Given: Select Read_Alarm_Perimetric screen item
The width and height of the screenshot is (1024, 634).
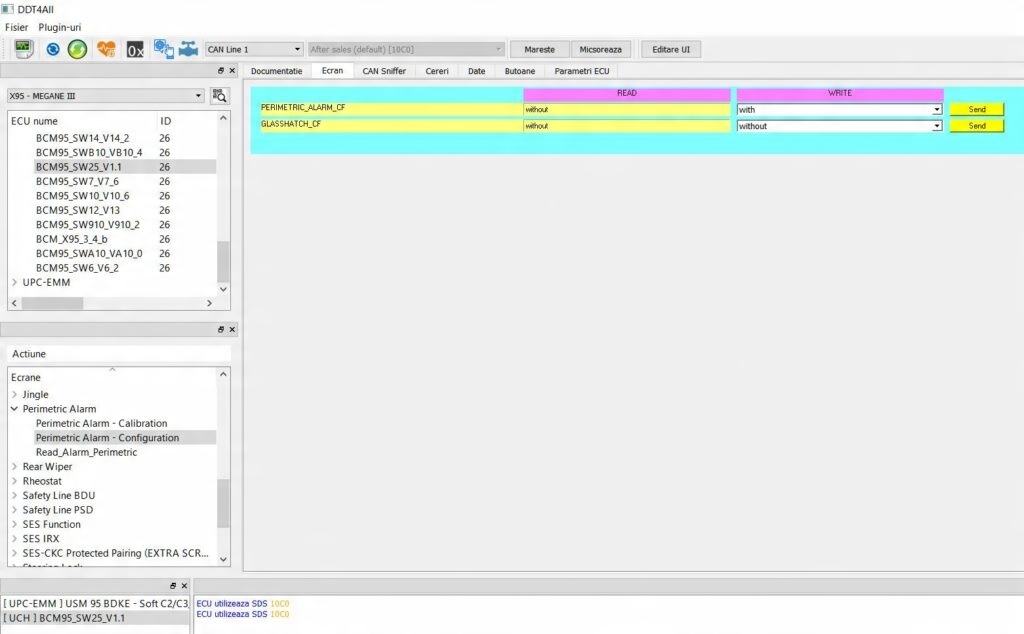Looking at the screenshot, I should coord(86,452).
